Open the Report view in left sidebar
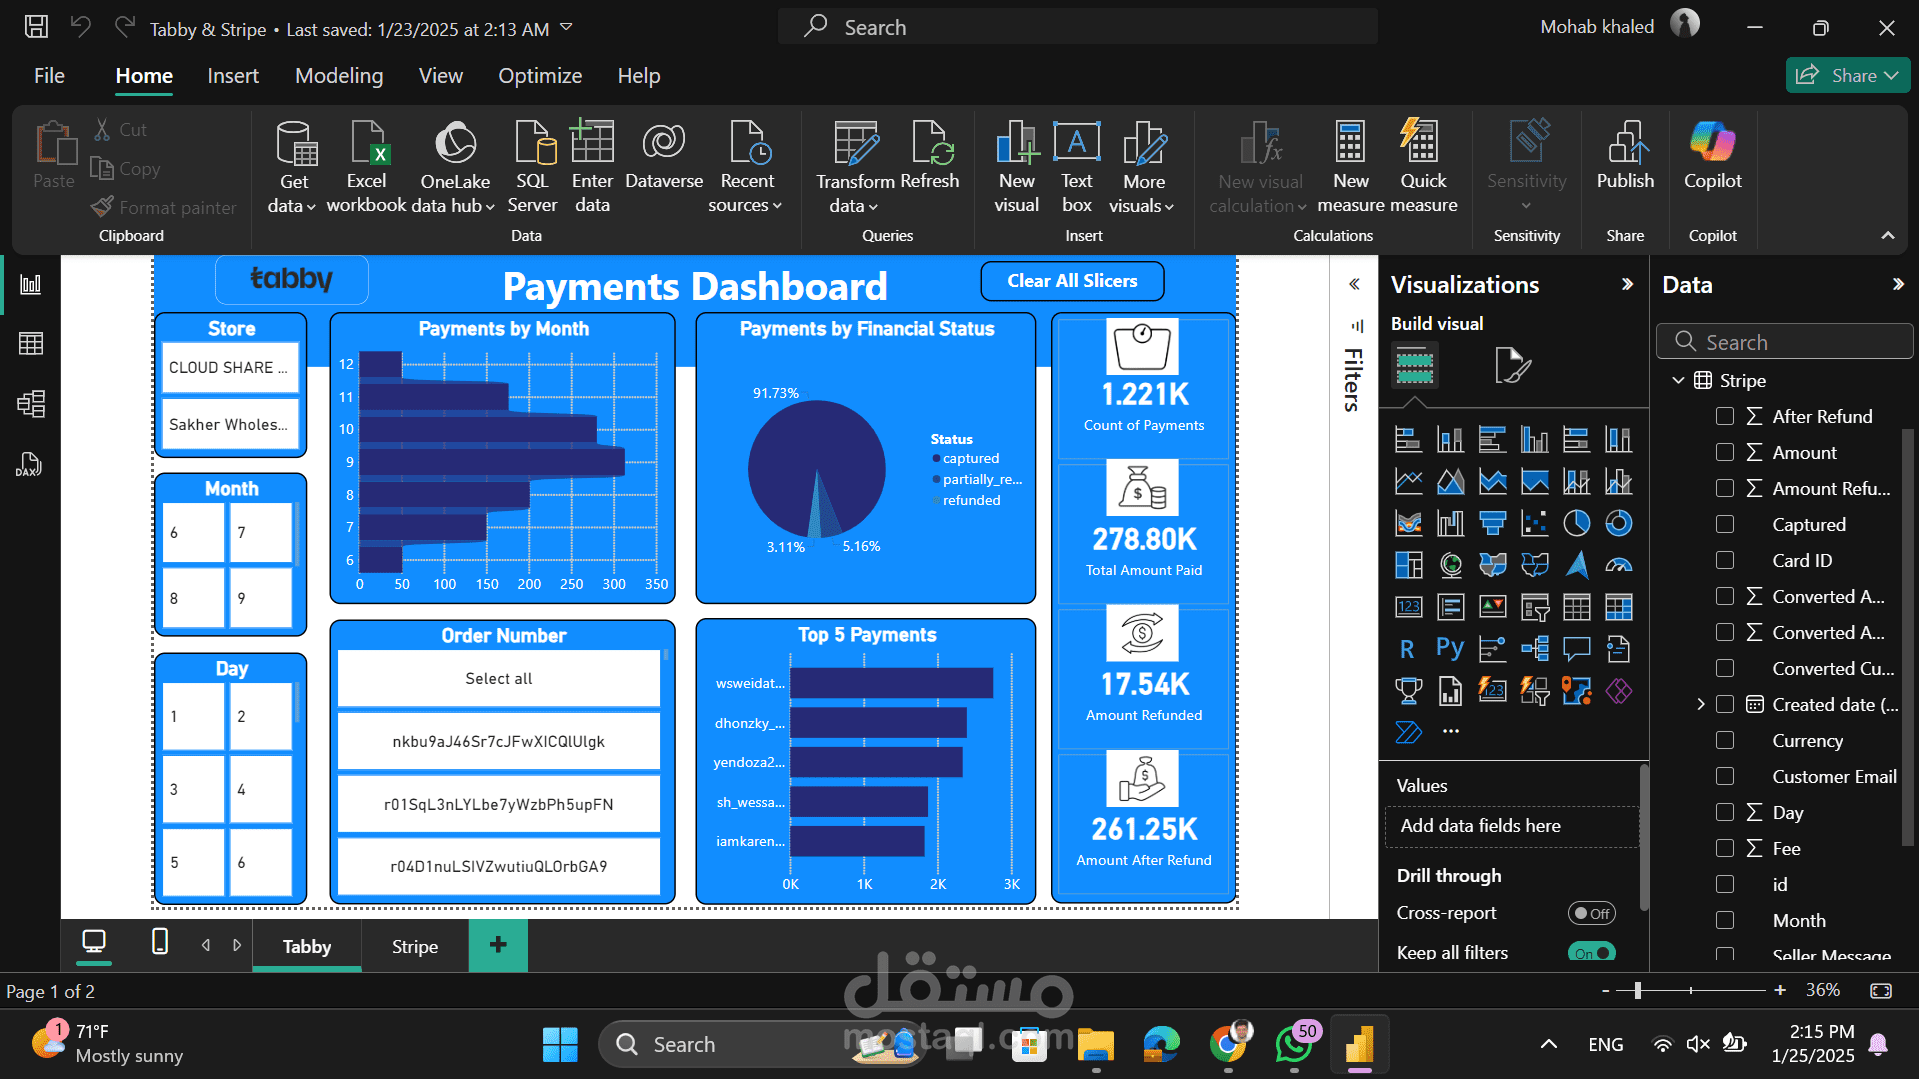Viewport: 1919px width, 1079px height. coord(31,284)
